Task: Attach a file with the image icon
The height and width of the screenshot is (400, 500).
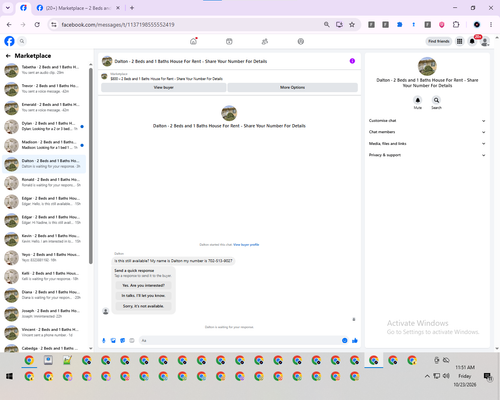Action: [113, 340]
